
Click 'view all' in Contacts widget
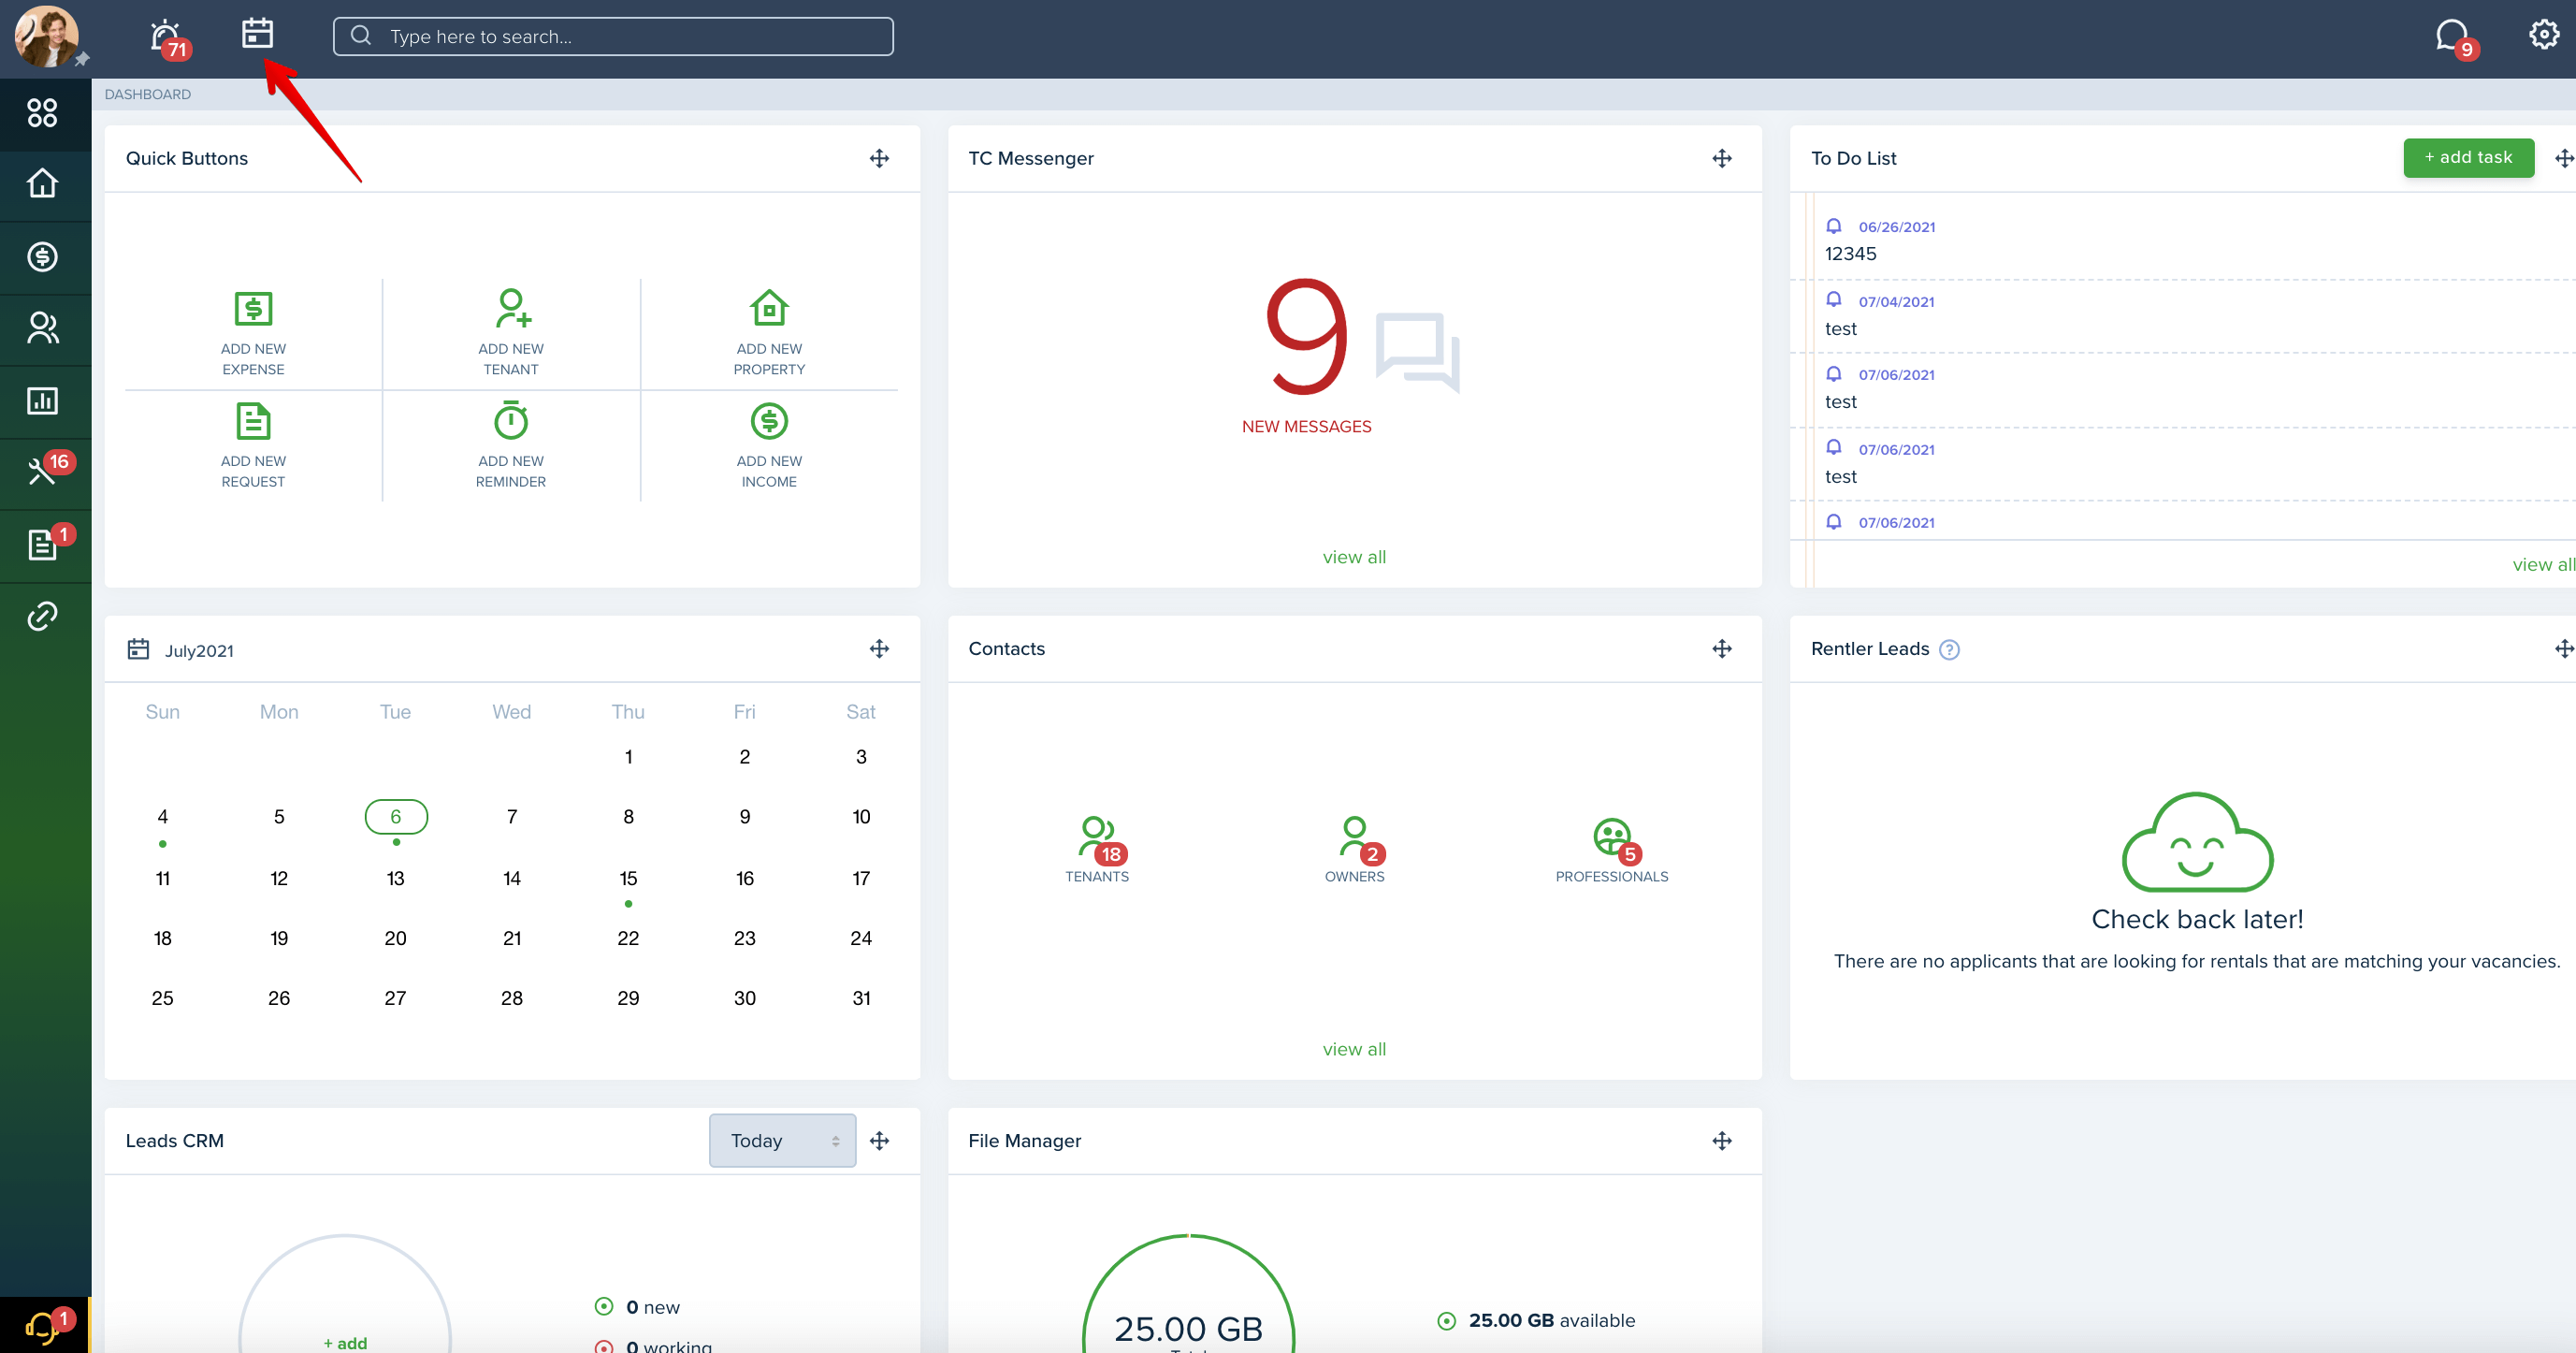[1354, 1049]
